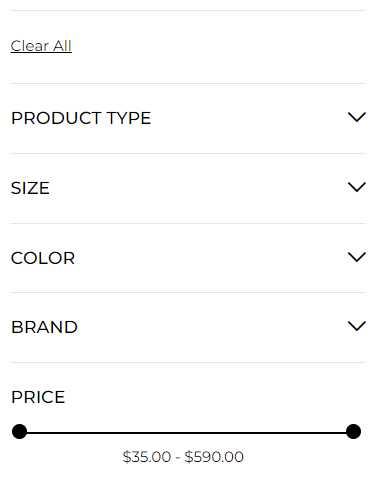Click the minimum price slider handle
This screenshot has height=490, width=377.
click(19, 432)
